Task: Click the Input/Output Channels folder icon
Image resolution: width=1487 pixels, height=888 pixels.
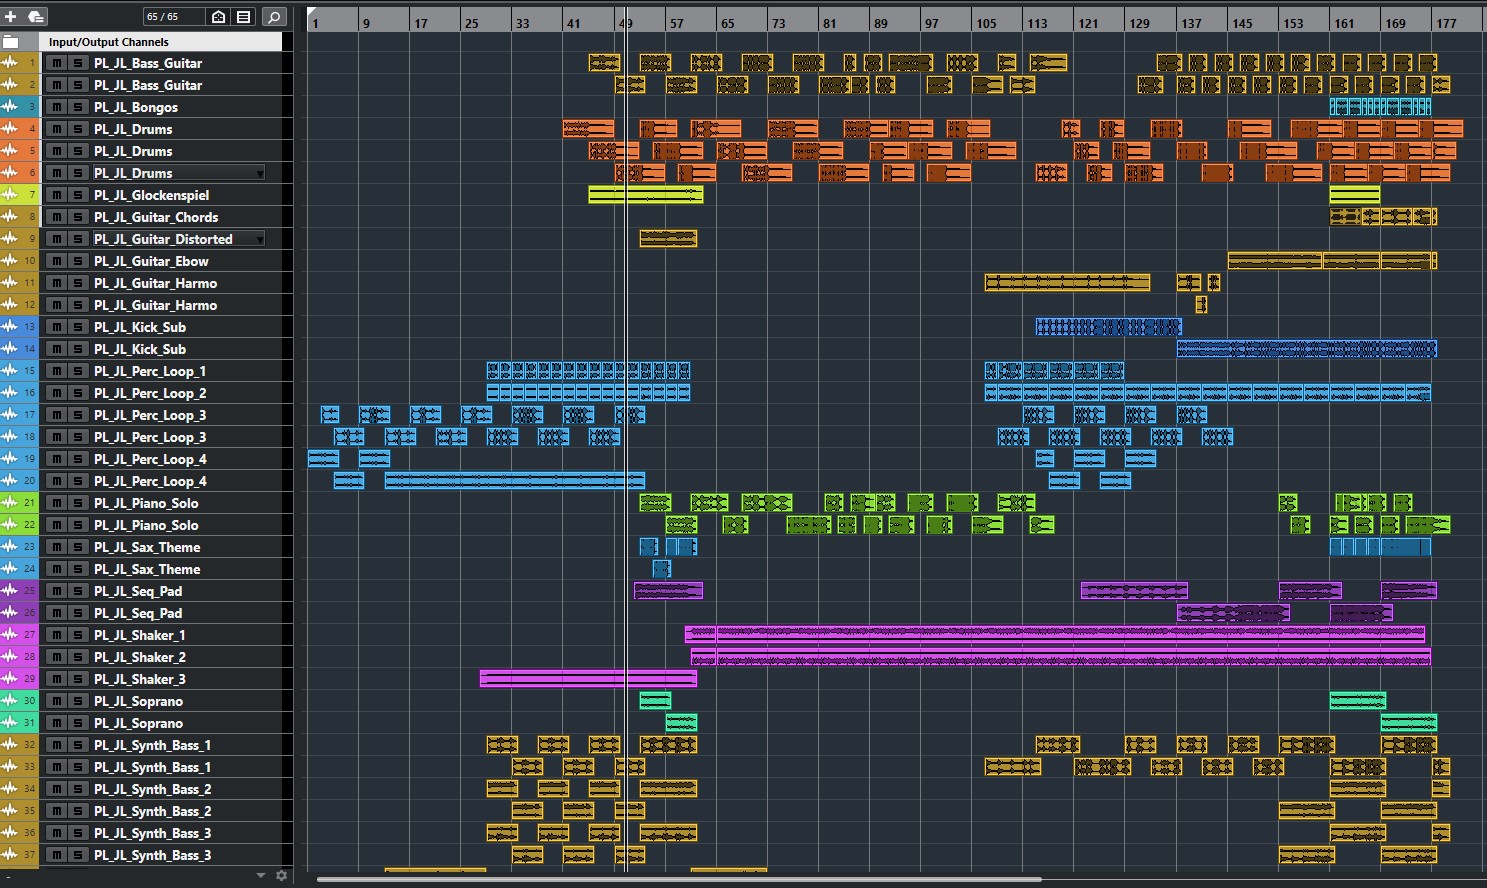Action: tap(11, 42)
